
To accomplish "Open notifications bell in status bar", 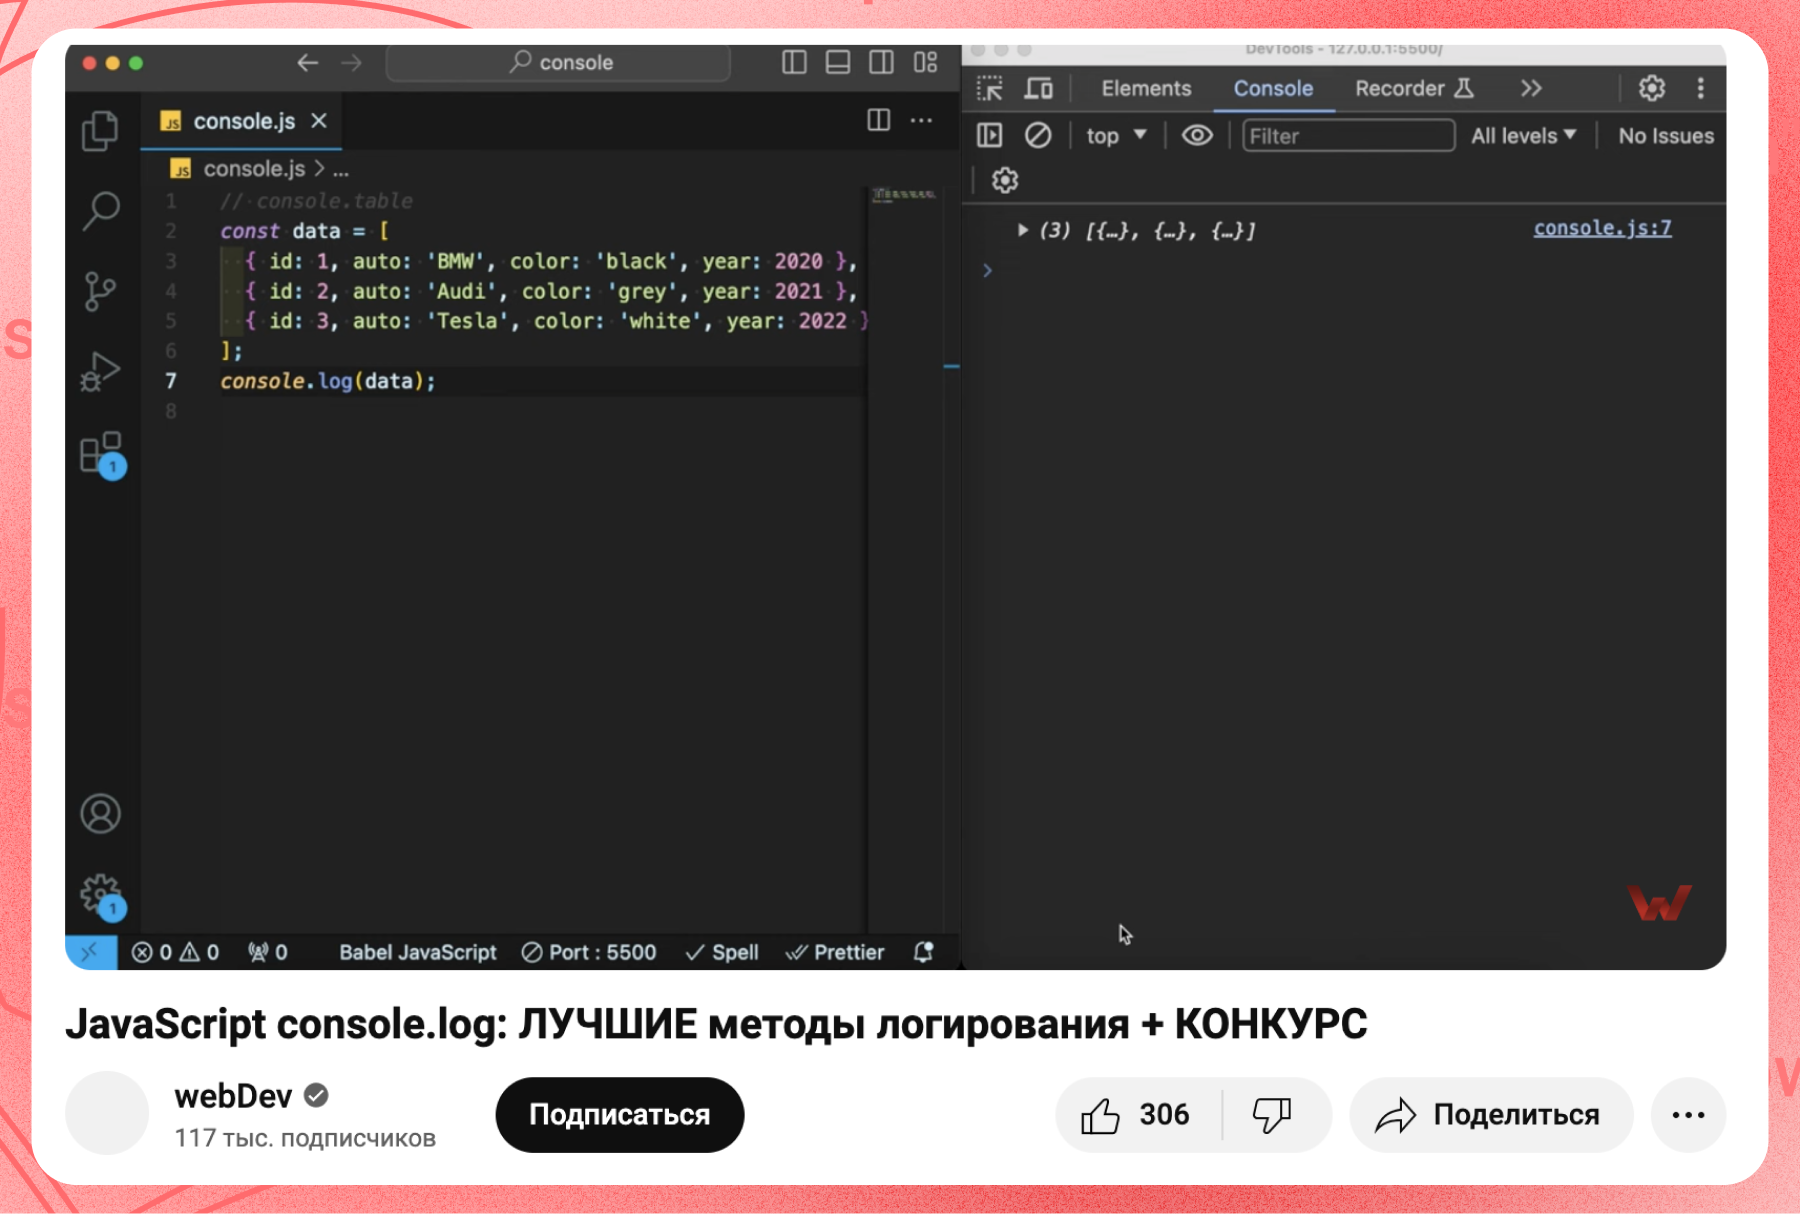I will (x=923, y=952).
